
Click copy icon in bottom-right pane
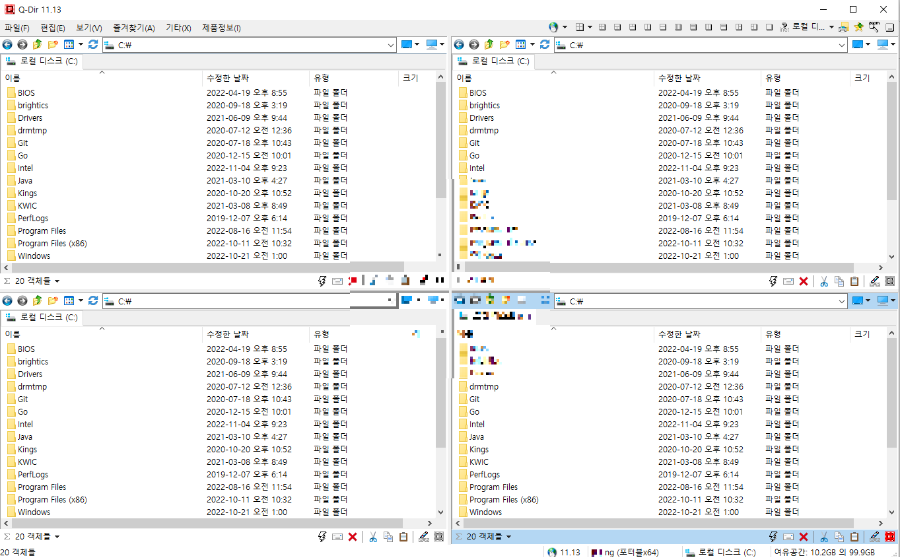click(x=839, y=537)
